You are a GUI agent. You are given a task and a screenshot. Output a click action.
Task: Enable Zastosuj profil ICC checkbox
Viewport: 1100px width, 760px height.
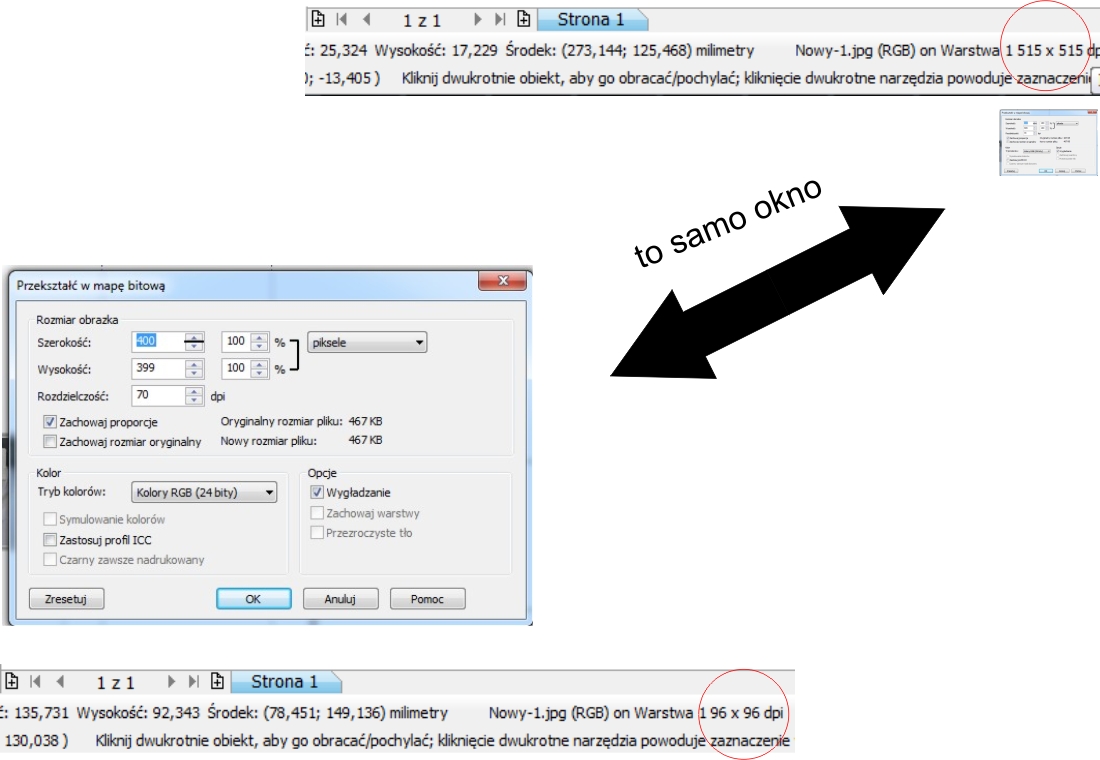point(50,540)
